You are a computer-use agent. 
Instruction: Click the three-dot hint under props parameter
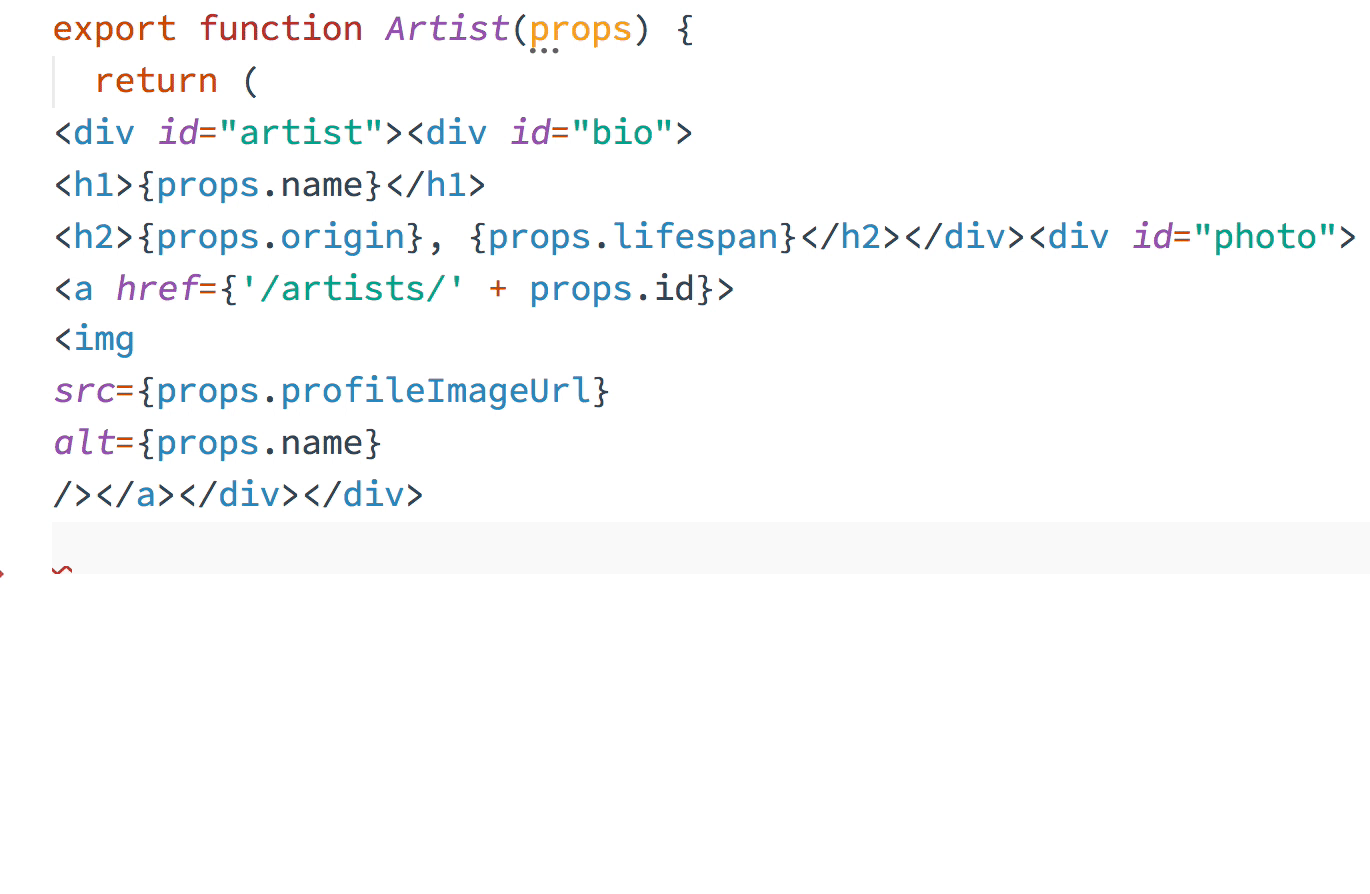[544, 50]
